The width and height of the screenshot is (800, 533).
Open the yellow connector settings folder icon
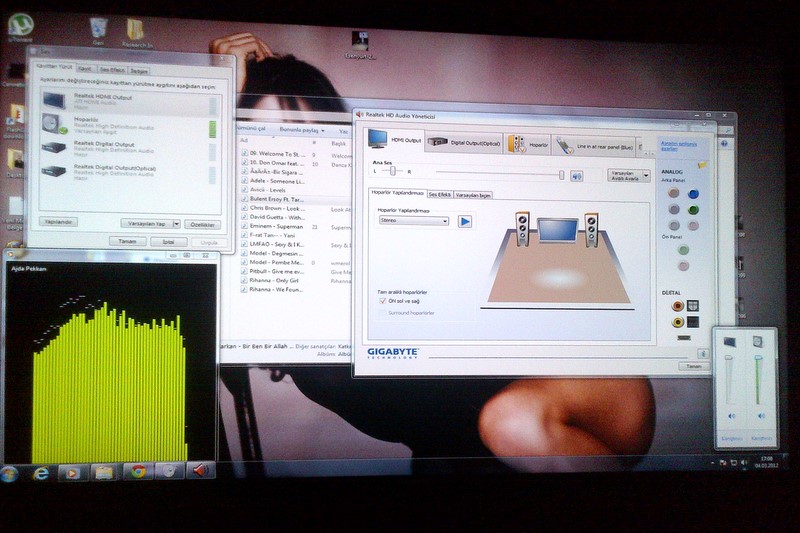click(703, 165)
